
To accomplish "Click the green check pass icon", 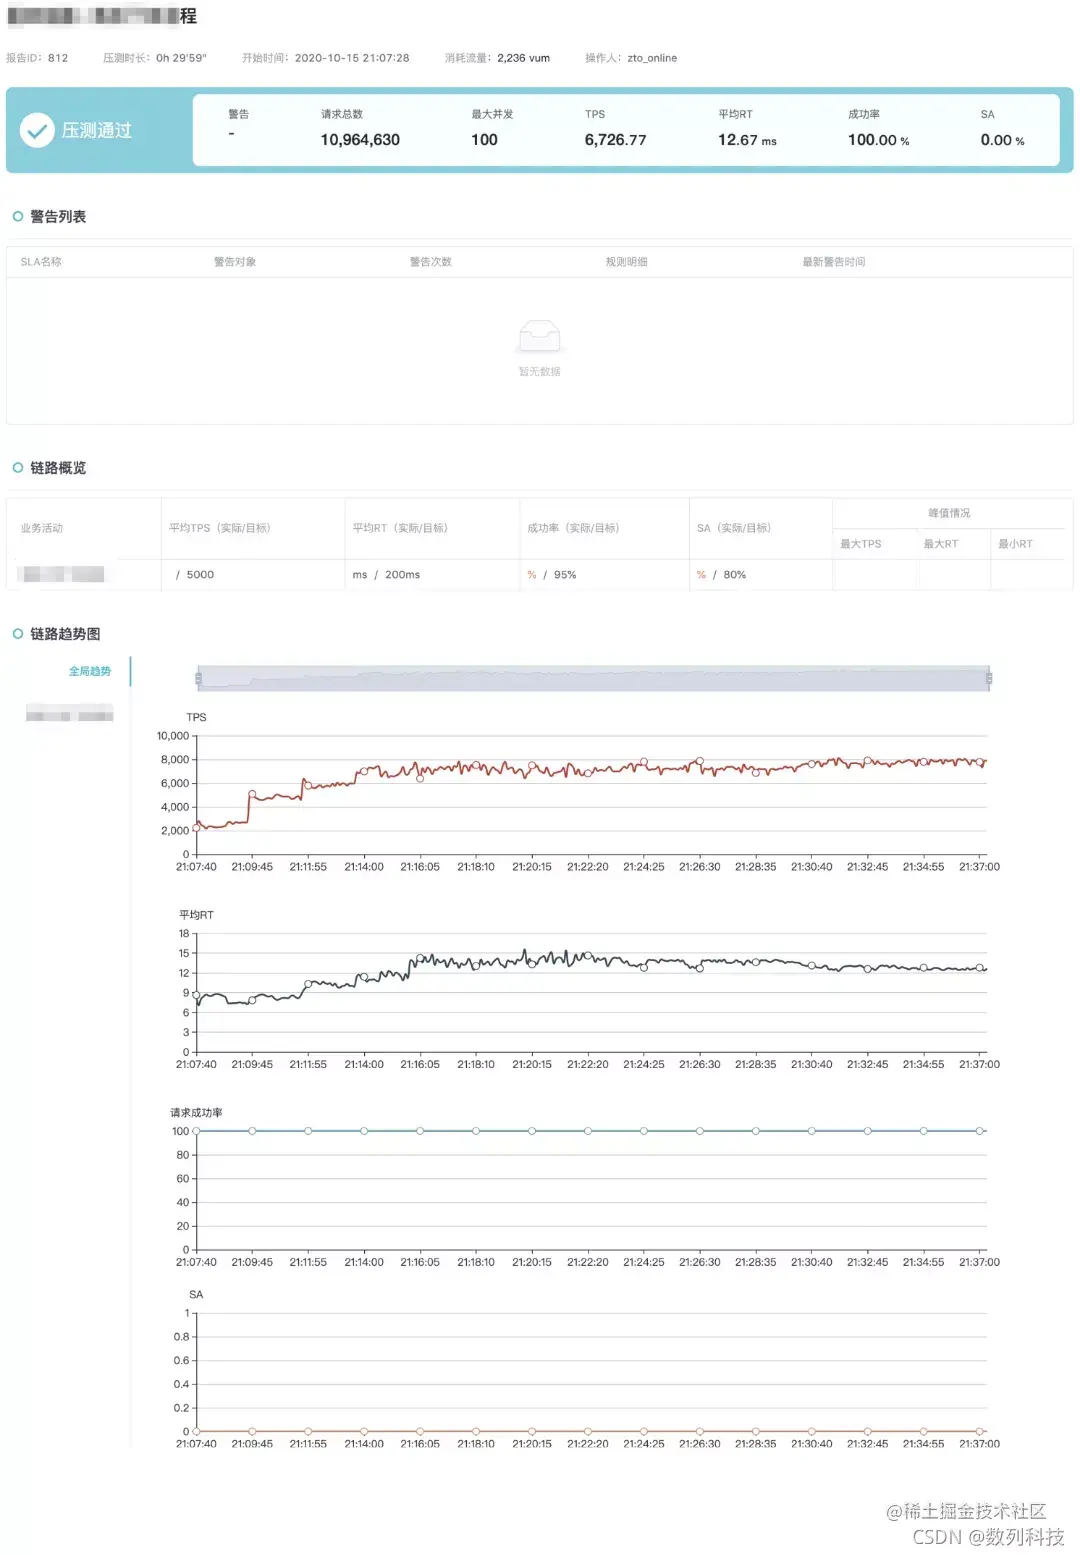I will point(37,130).
